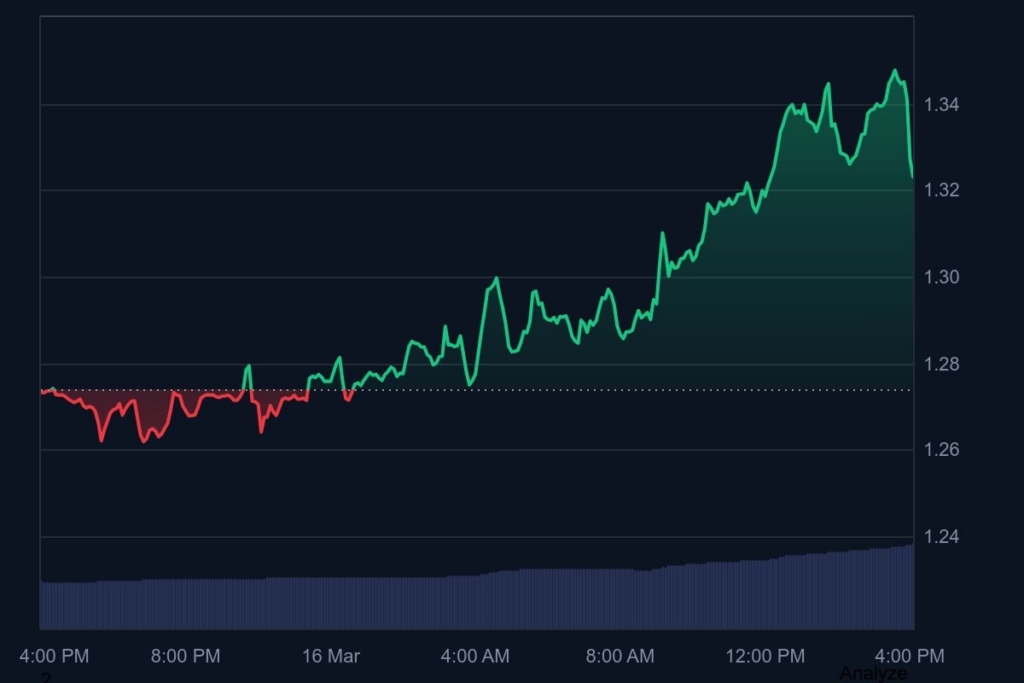Image resolution: width=1024 pixels, height=683 pixels.
Task: Click the 1.24 price value label
Action: click(x=941, y=537)
